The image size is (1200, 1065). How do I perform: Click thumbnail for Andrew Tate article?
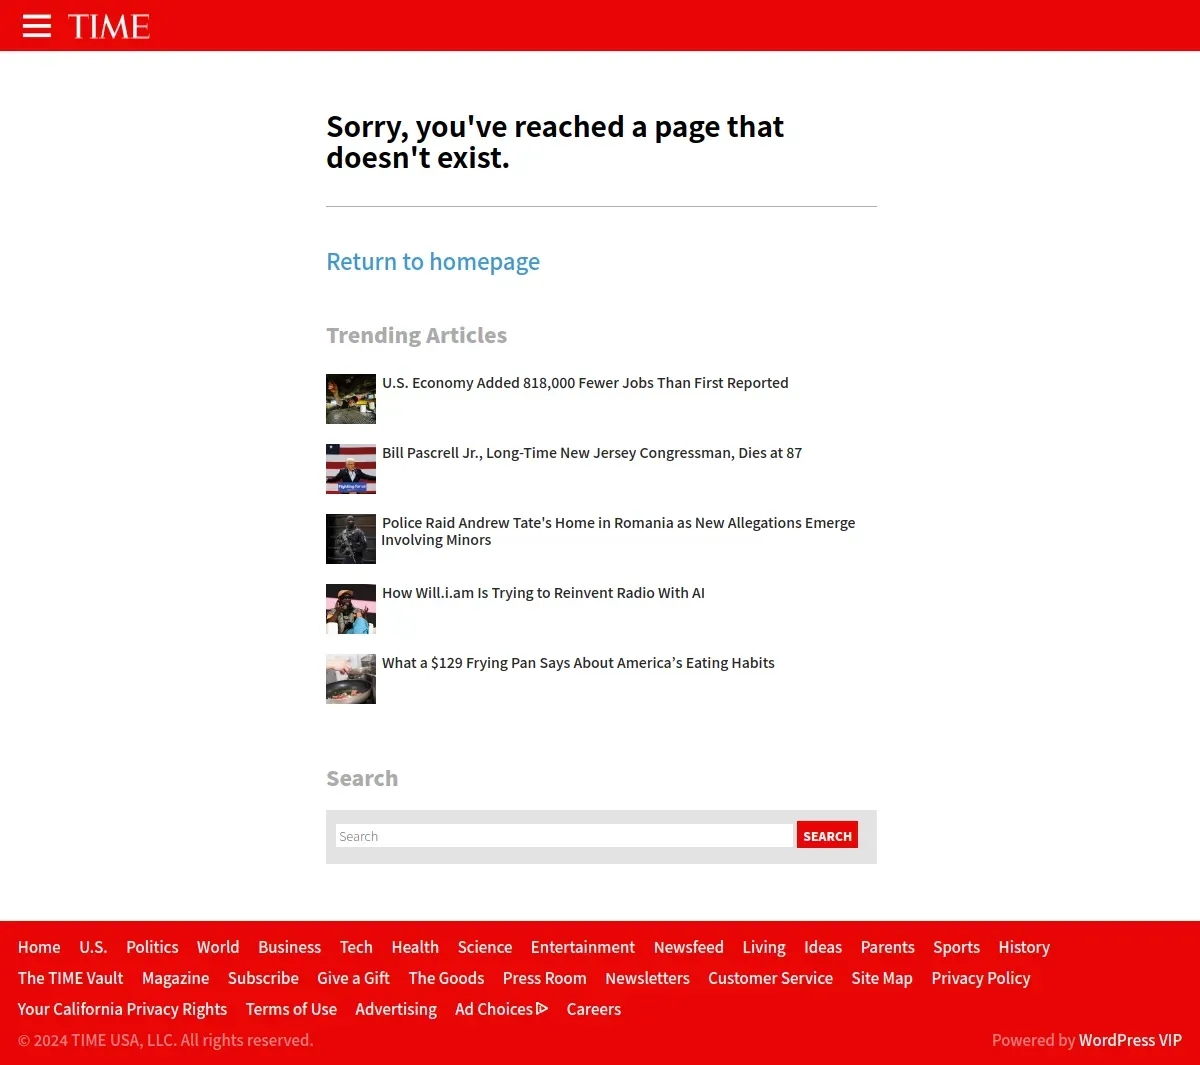click(351, 539)
